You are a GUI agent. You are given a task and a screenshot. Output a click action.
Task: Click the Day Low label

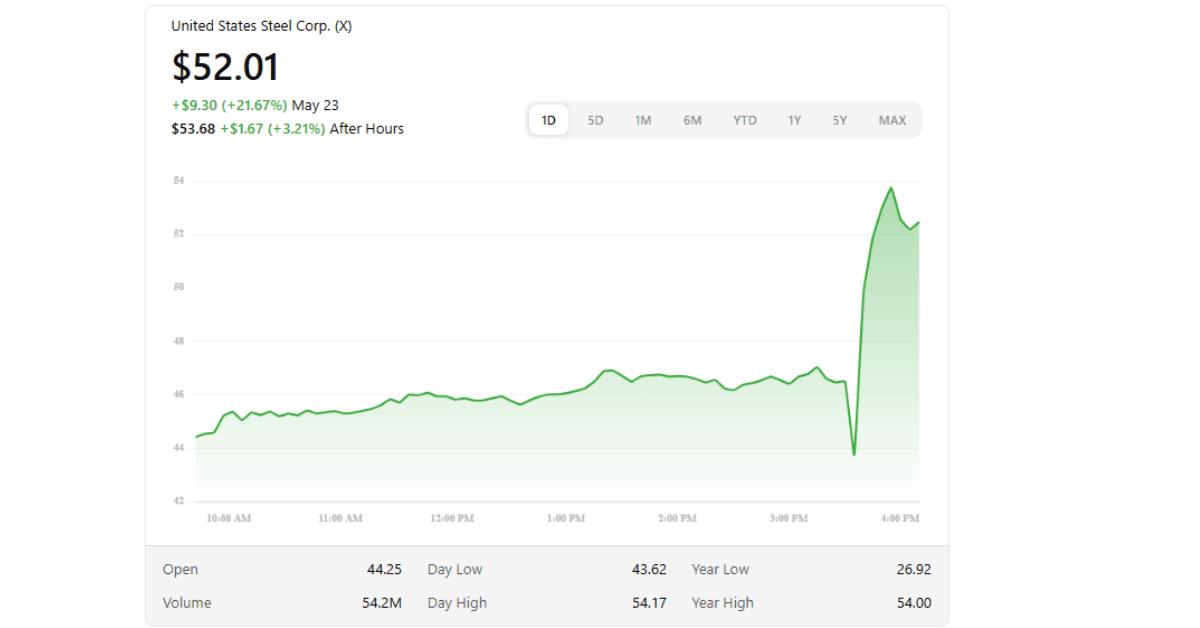(x=455, y=569)
